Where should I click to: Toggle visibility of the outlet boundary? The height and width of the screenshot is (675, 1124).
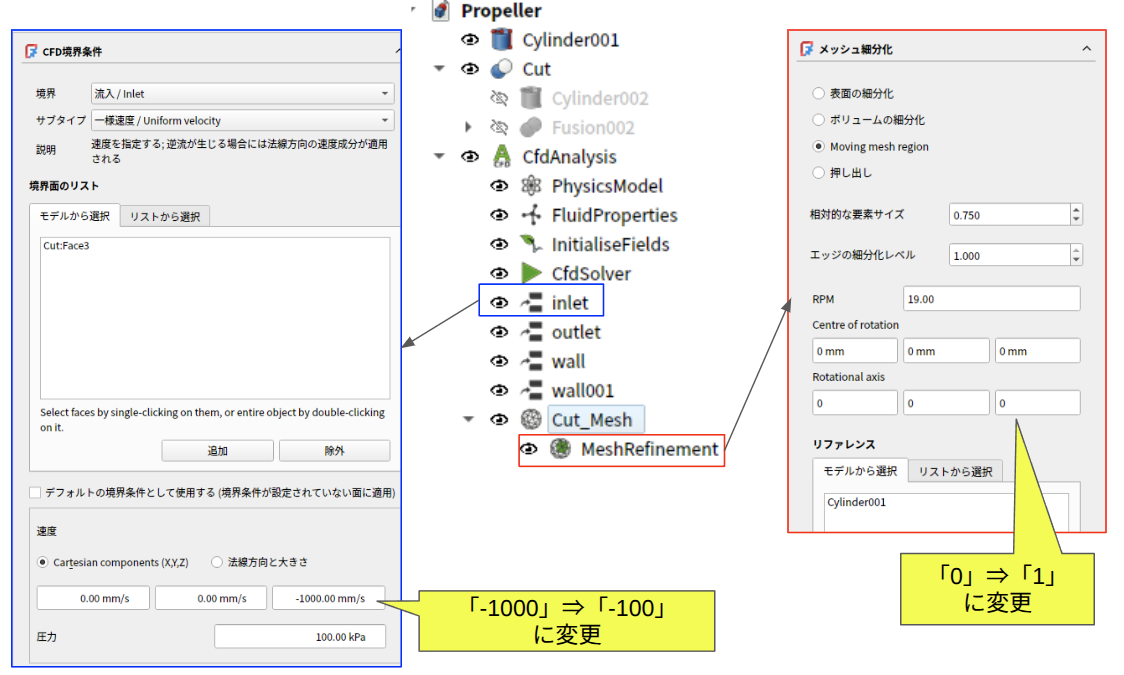498,332
